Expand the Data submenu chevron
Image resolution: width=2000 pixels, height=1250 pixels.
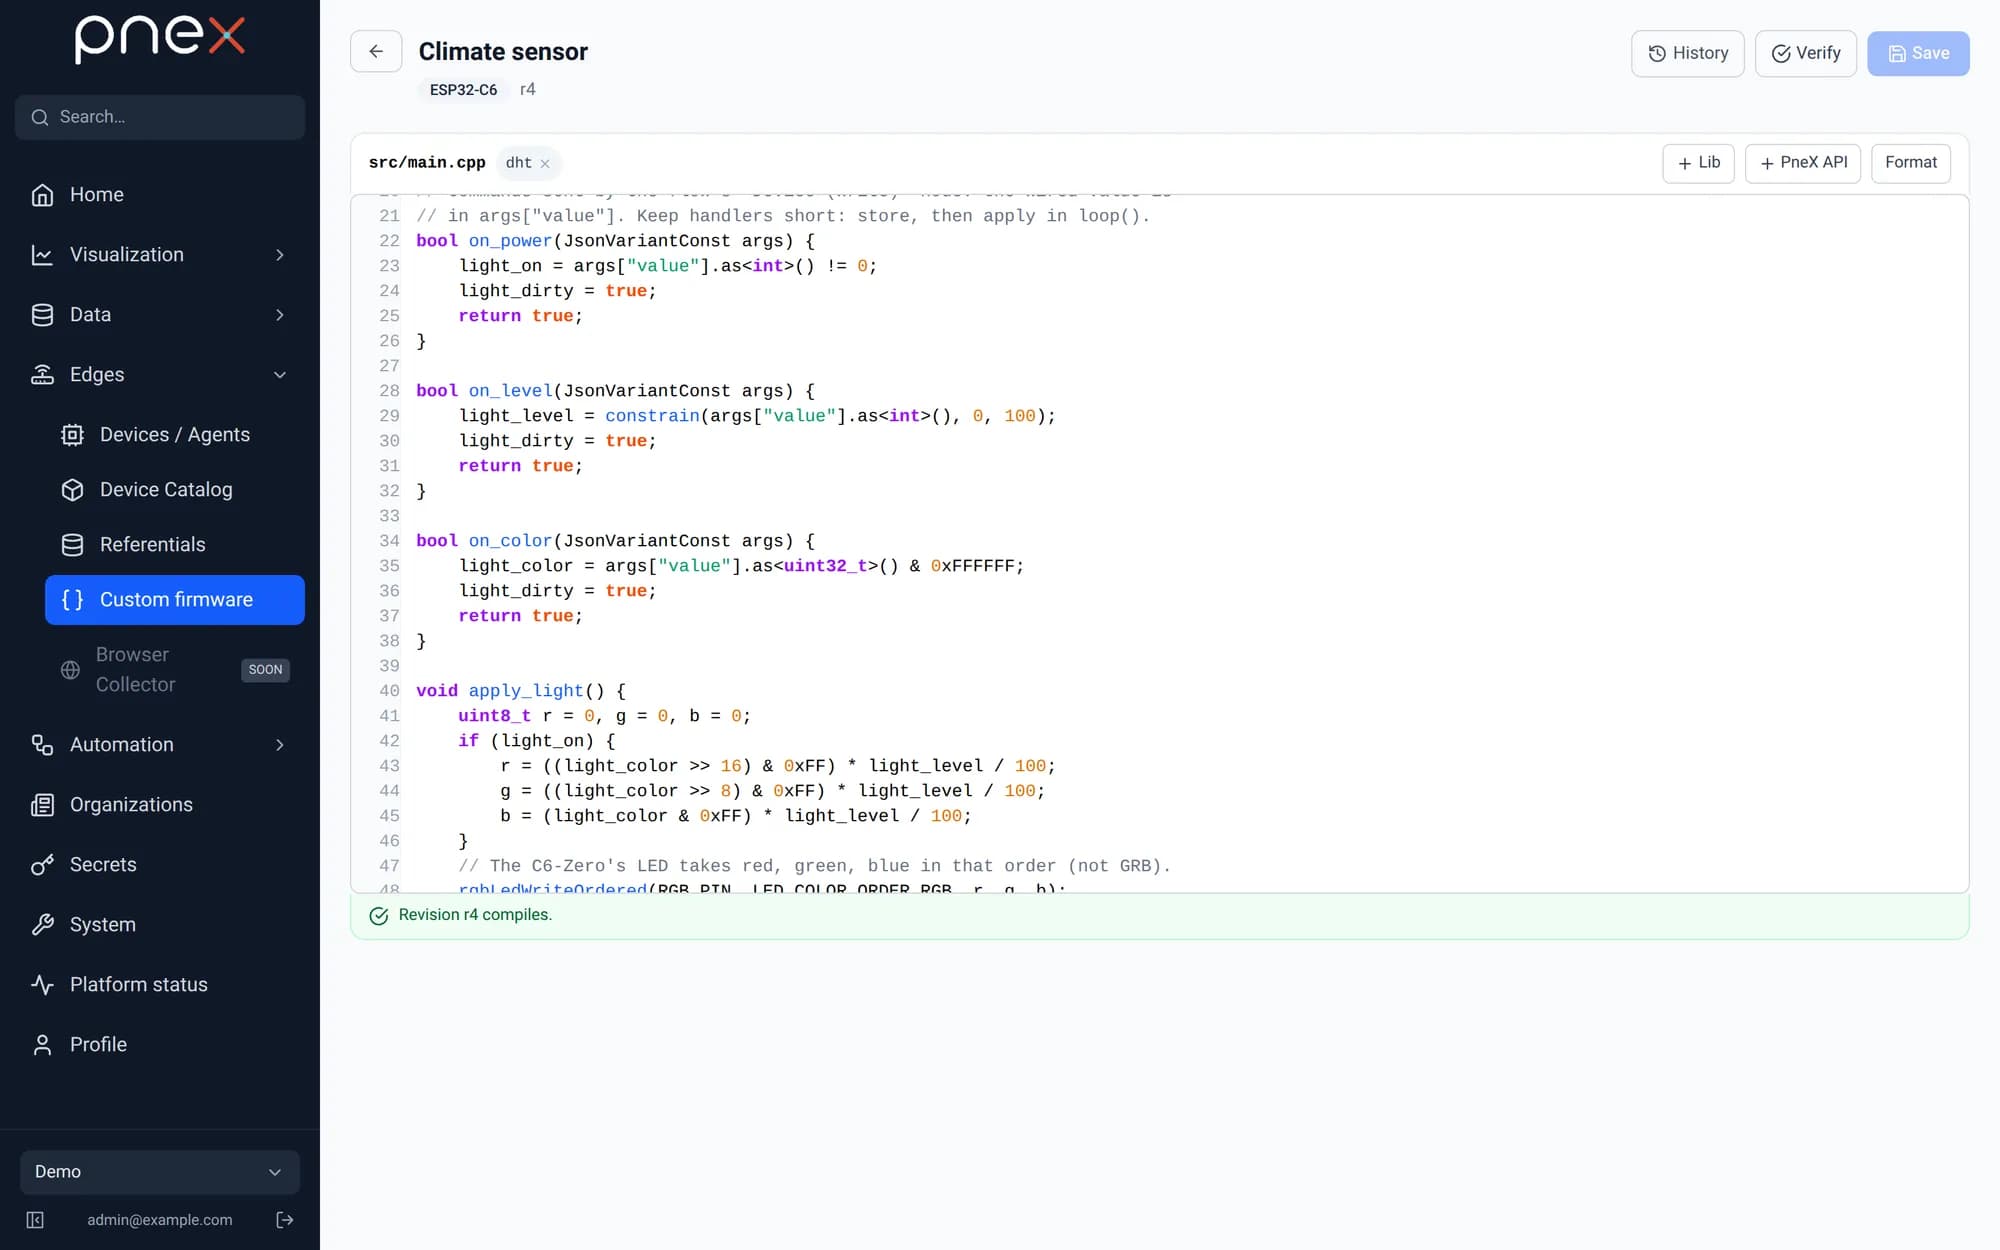280,315
